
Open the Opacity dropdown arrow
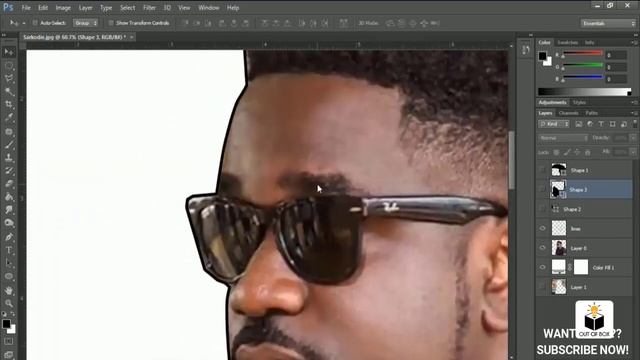pos(633,138)
